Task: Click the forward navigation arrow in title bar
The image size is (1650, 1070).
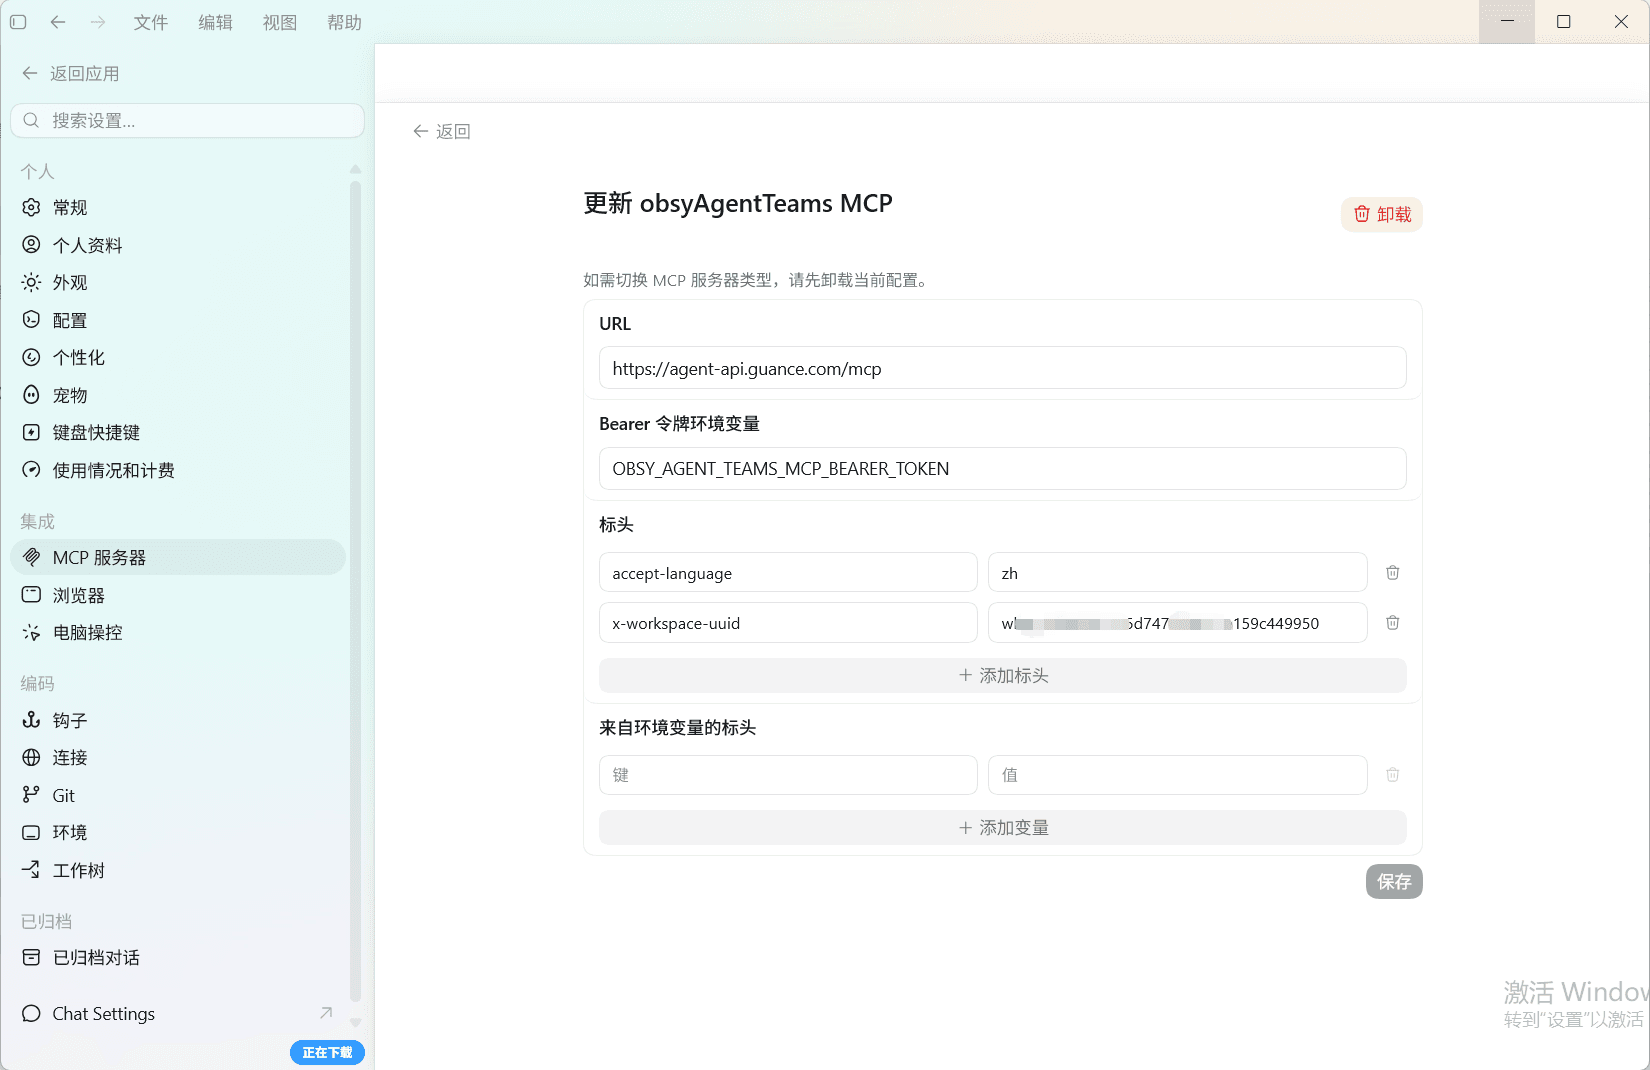Action: point(98,22)
